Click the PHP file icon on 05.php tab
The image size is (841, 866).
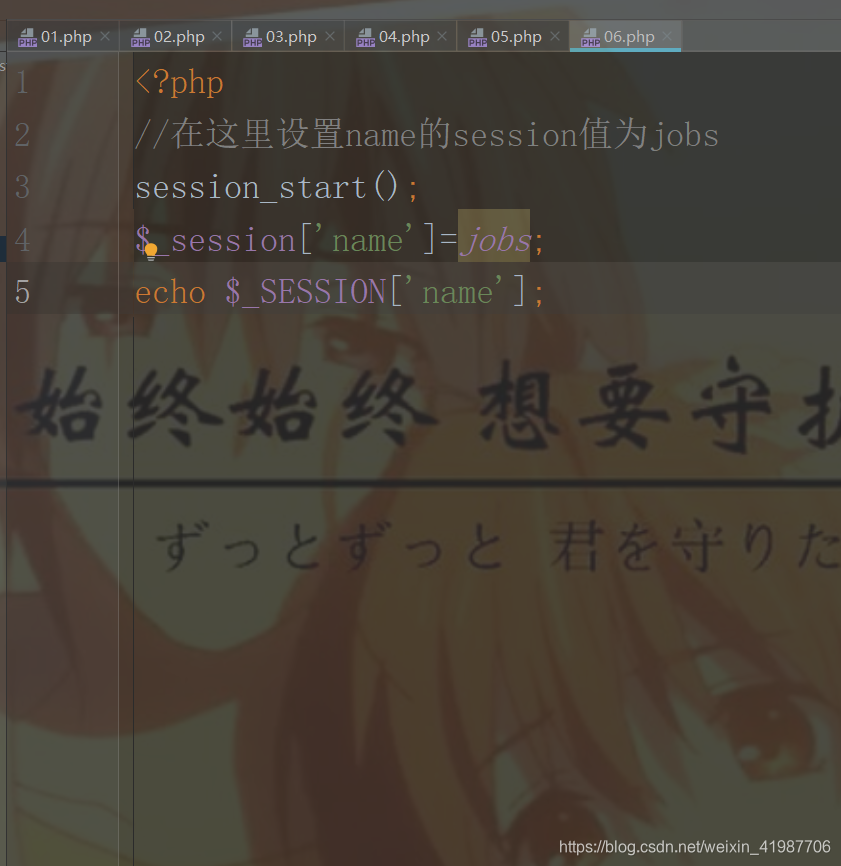tap(477, 38)
